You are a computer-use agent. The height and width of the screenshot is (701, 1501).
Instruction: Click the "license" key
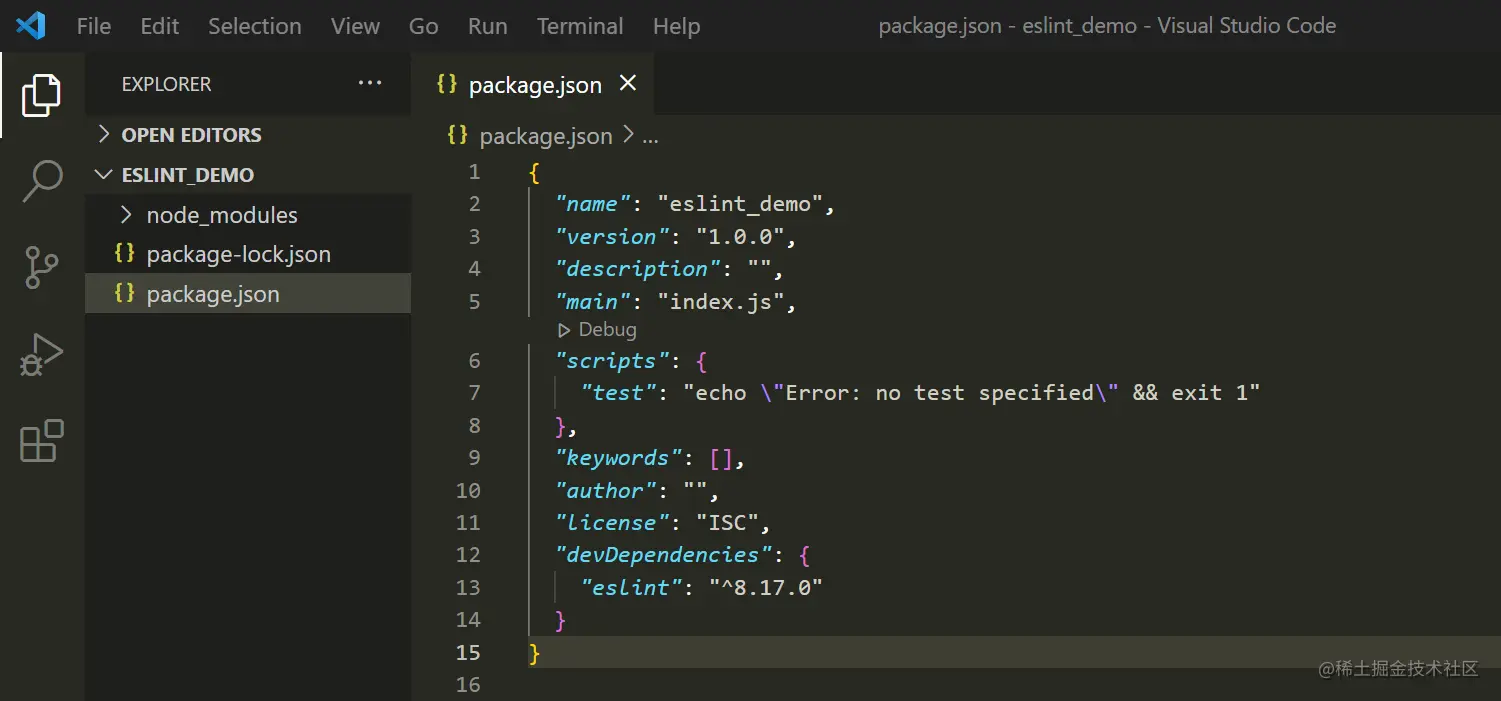pos(613,523)
